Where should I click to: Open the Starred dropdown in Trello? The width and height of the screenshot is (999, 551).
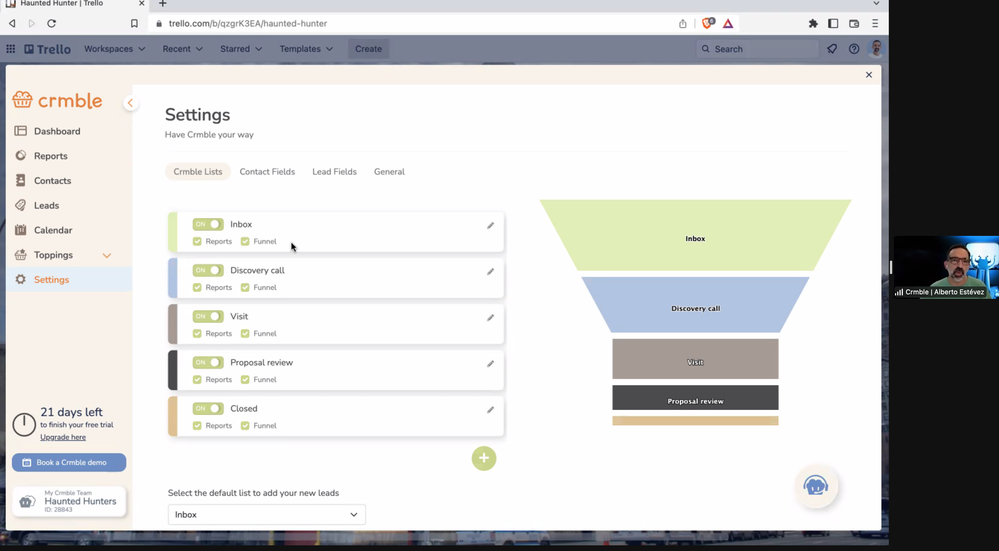[x=241, y=49]
